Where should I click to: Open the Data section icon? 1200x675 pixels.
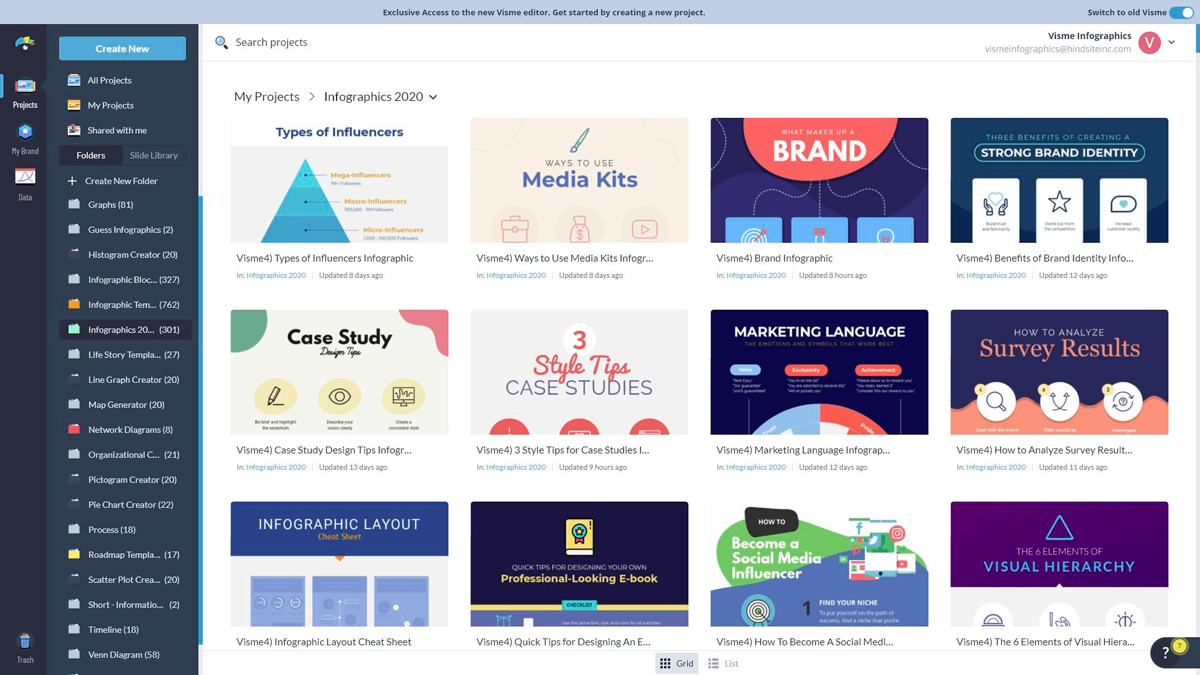pyautogui.click(x=25, y=184)
